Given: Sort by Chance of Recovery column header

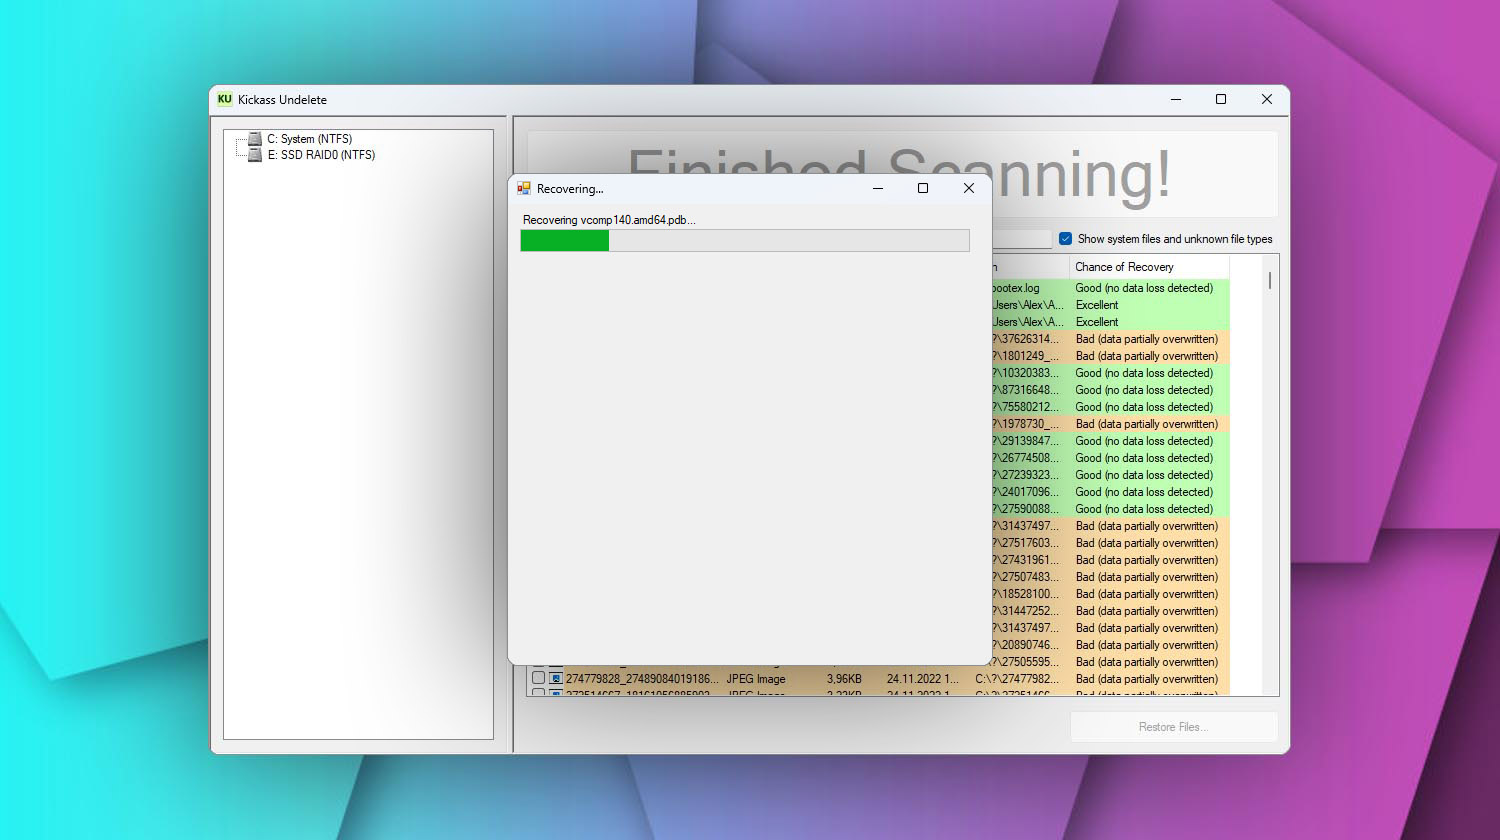Looking at the screenshot, I should [1150, 267].
